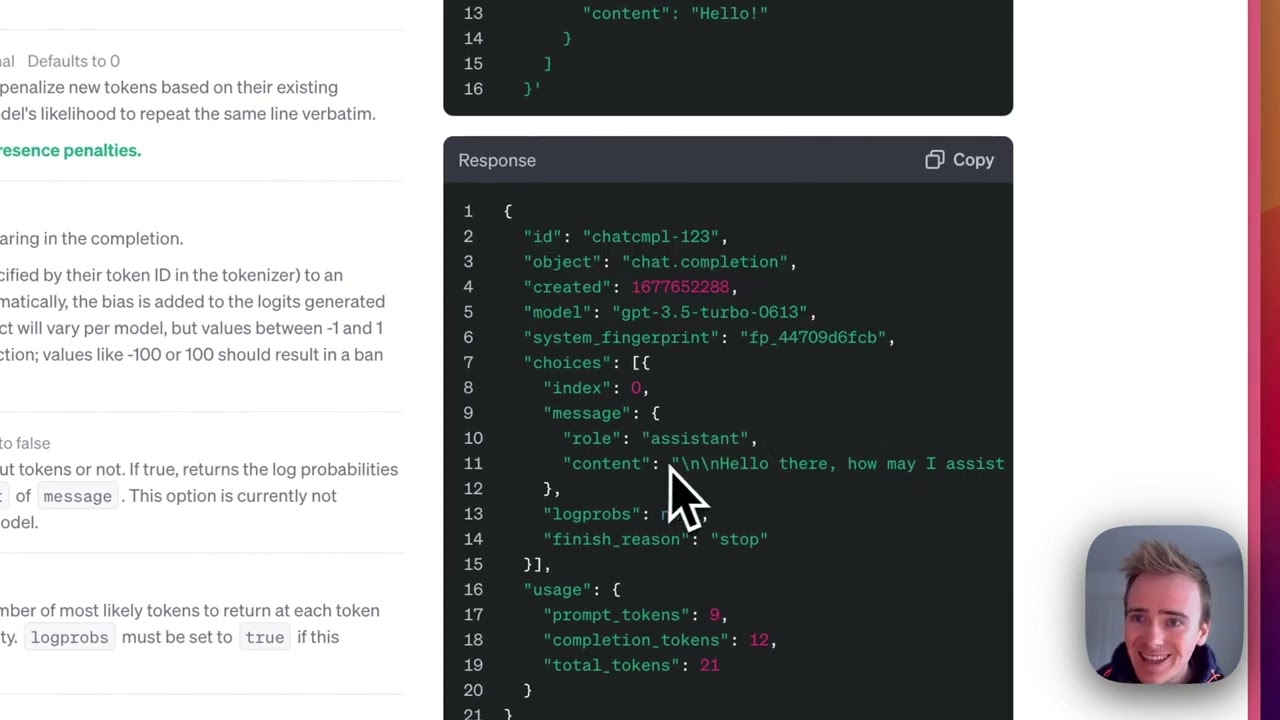Click the finish_reason value "stop"

[x=739, y=539]
